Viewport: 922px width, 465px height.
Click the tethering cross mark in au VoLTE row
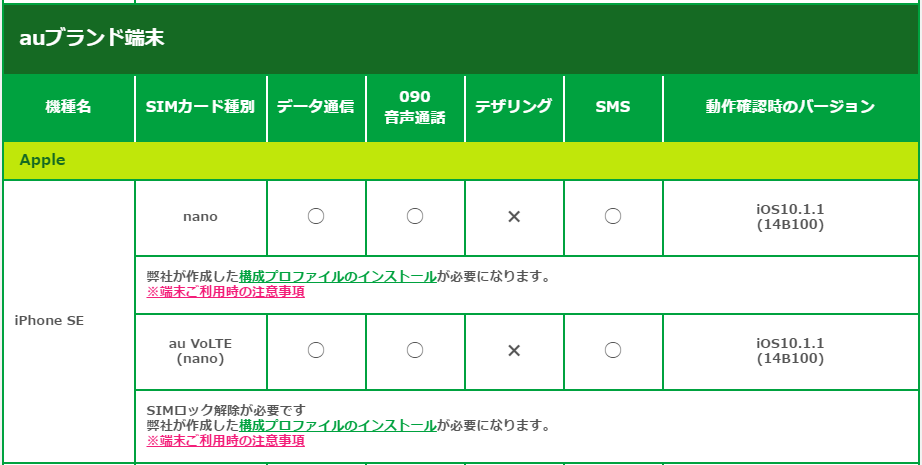click(514, 351)
